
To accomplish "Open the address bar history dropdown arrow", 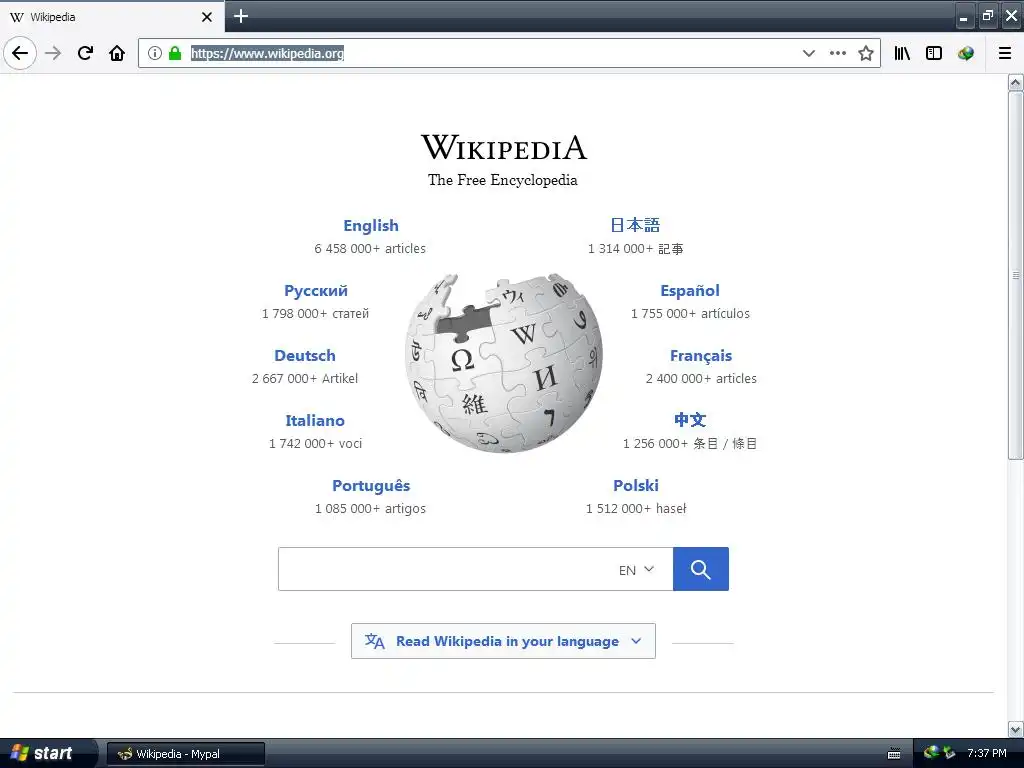I will pos(808,53).
